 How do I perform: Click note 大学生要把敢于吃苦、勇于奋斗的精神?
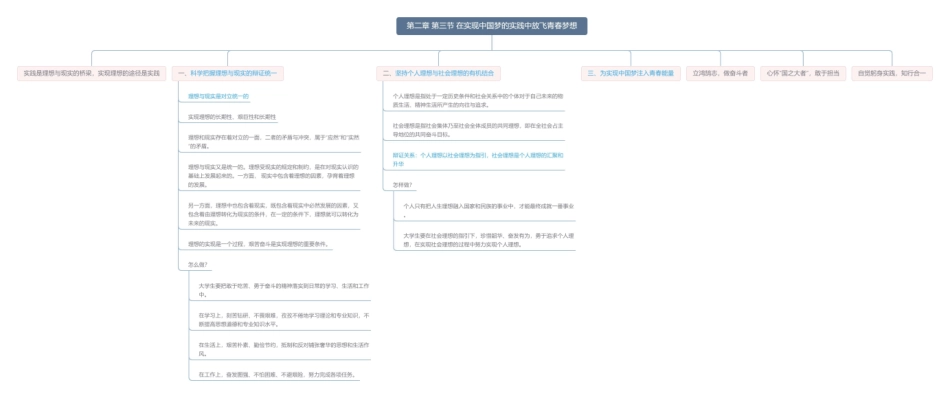[284, 290]
